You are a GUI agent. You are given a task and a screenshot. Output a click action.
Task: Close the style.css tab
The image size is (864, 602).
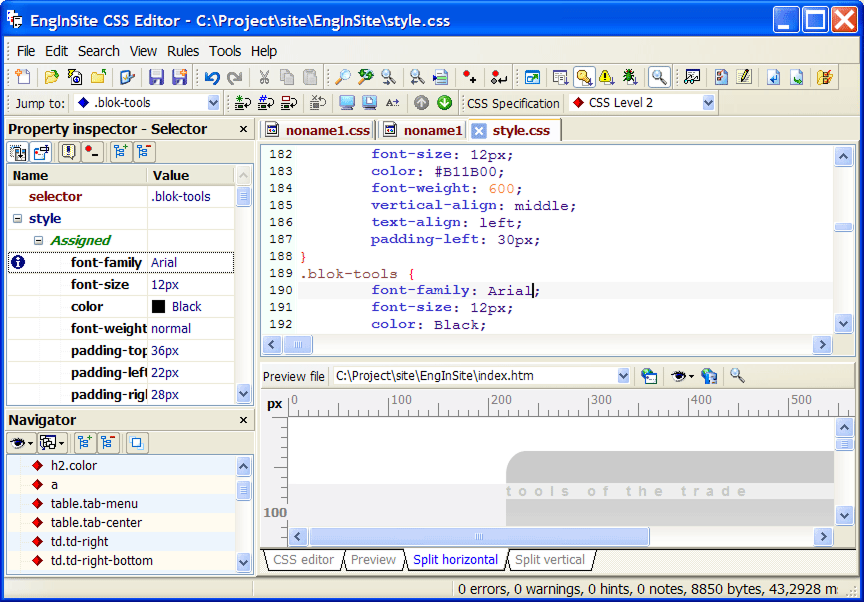(479, 131)
